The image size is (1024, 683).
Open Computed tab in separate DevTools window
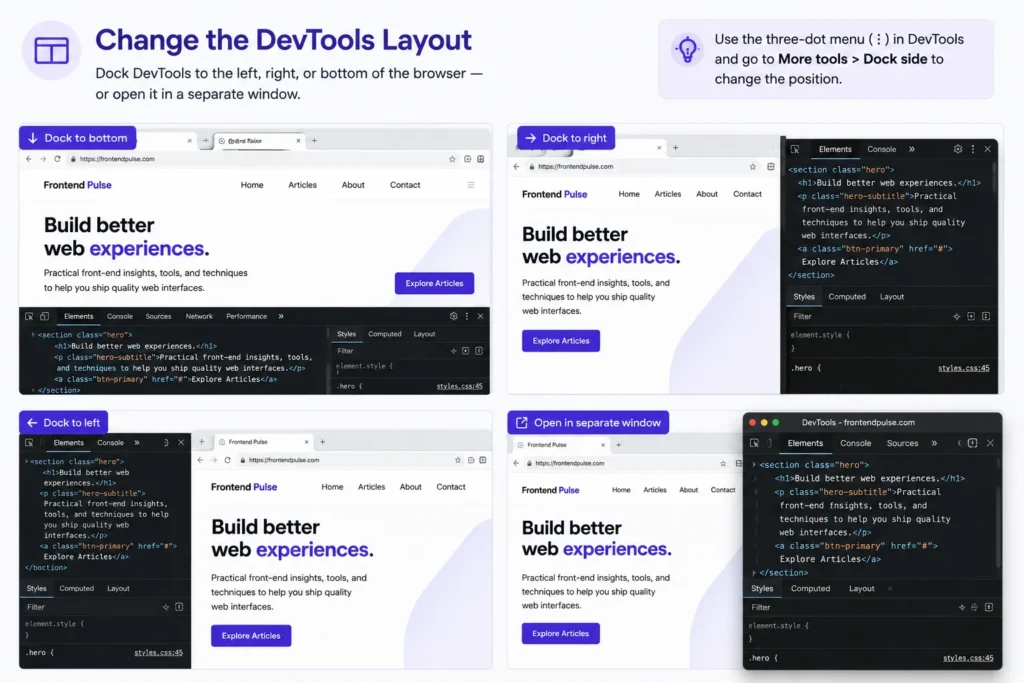coord(810,588)
